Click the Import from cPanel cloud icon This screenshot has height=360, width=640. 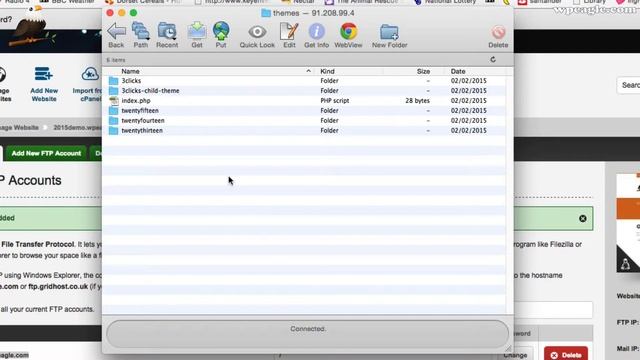click(x=90, y=74)
